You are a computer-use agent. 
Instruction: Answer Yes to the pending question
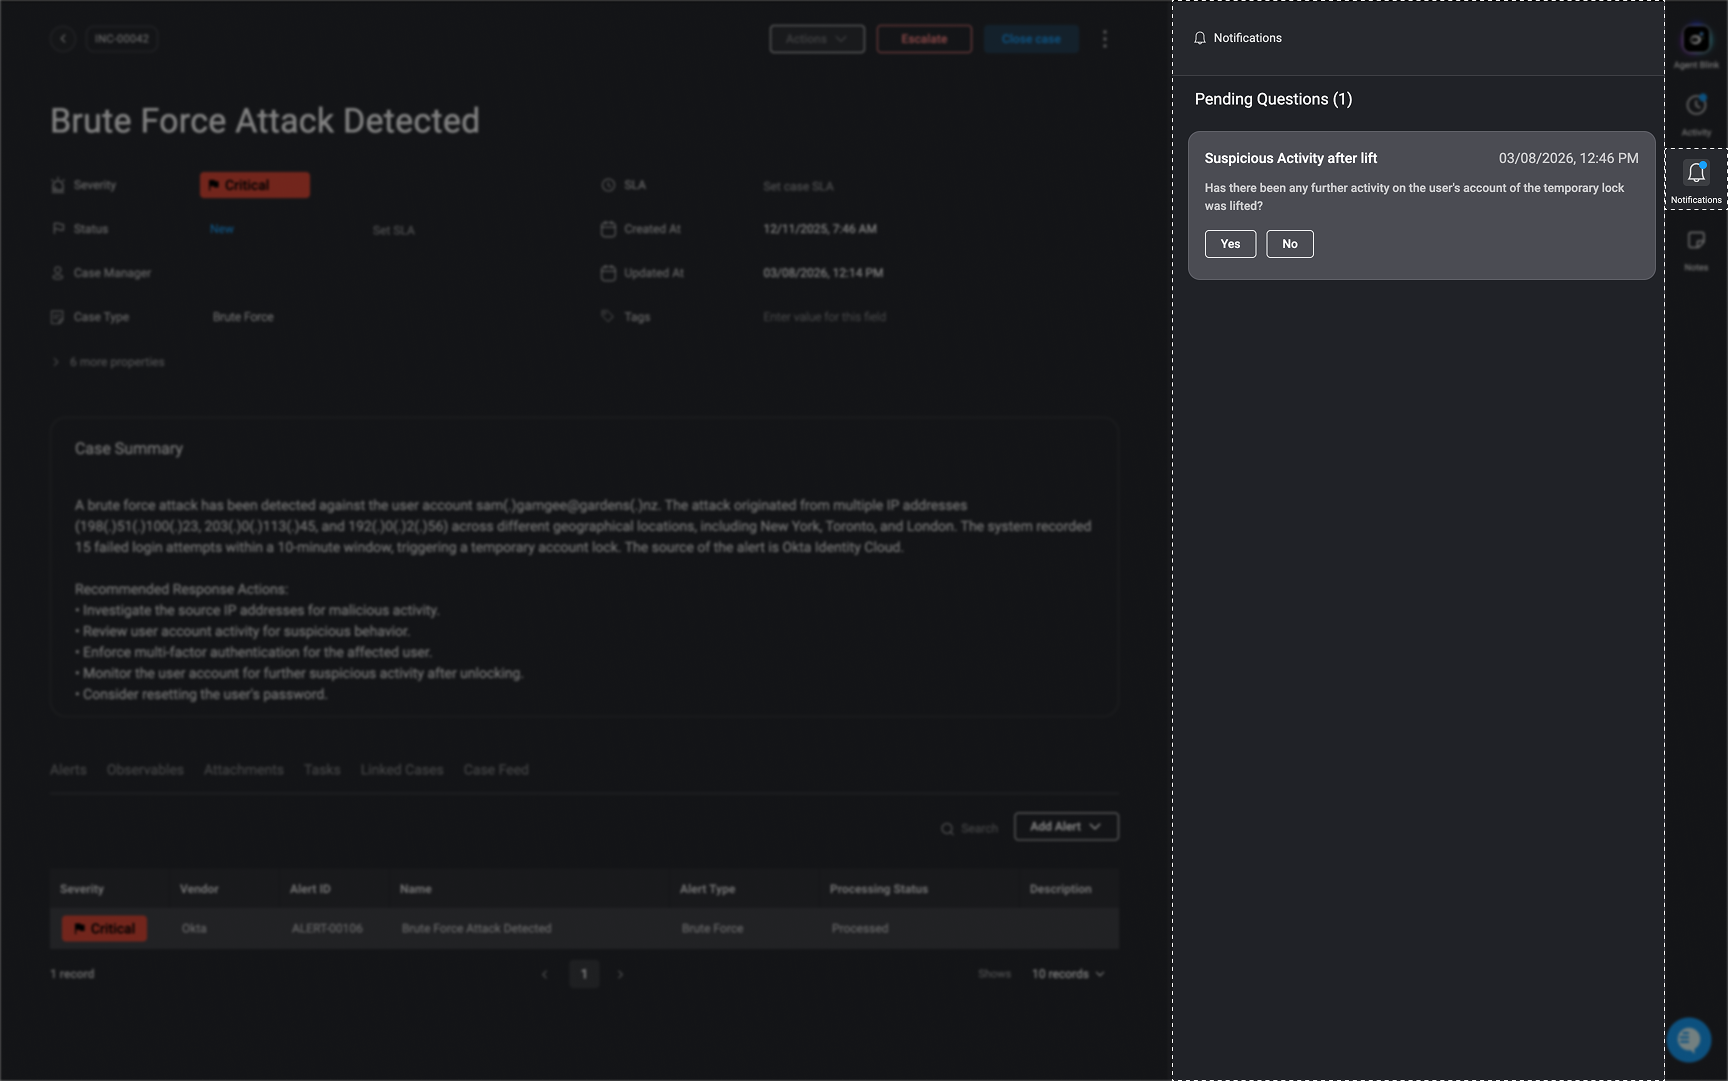coord(1230,244)
